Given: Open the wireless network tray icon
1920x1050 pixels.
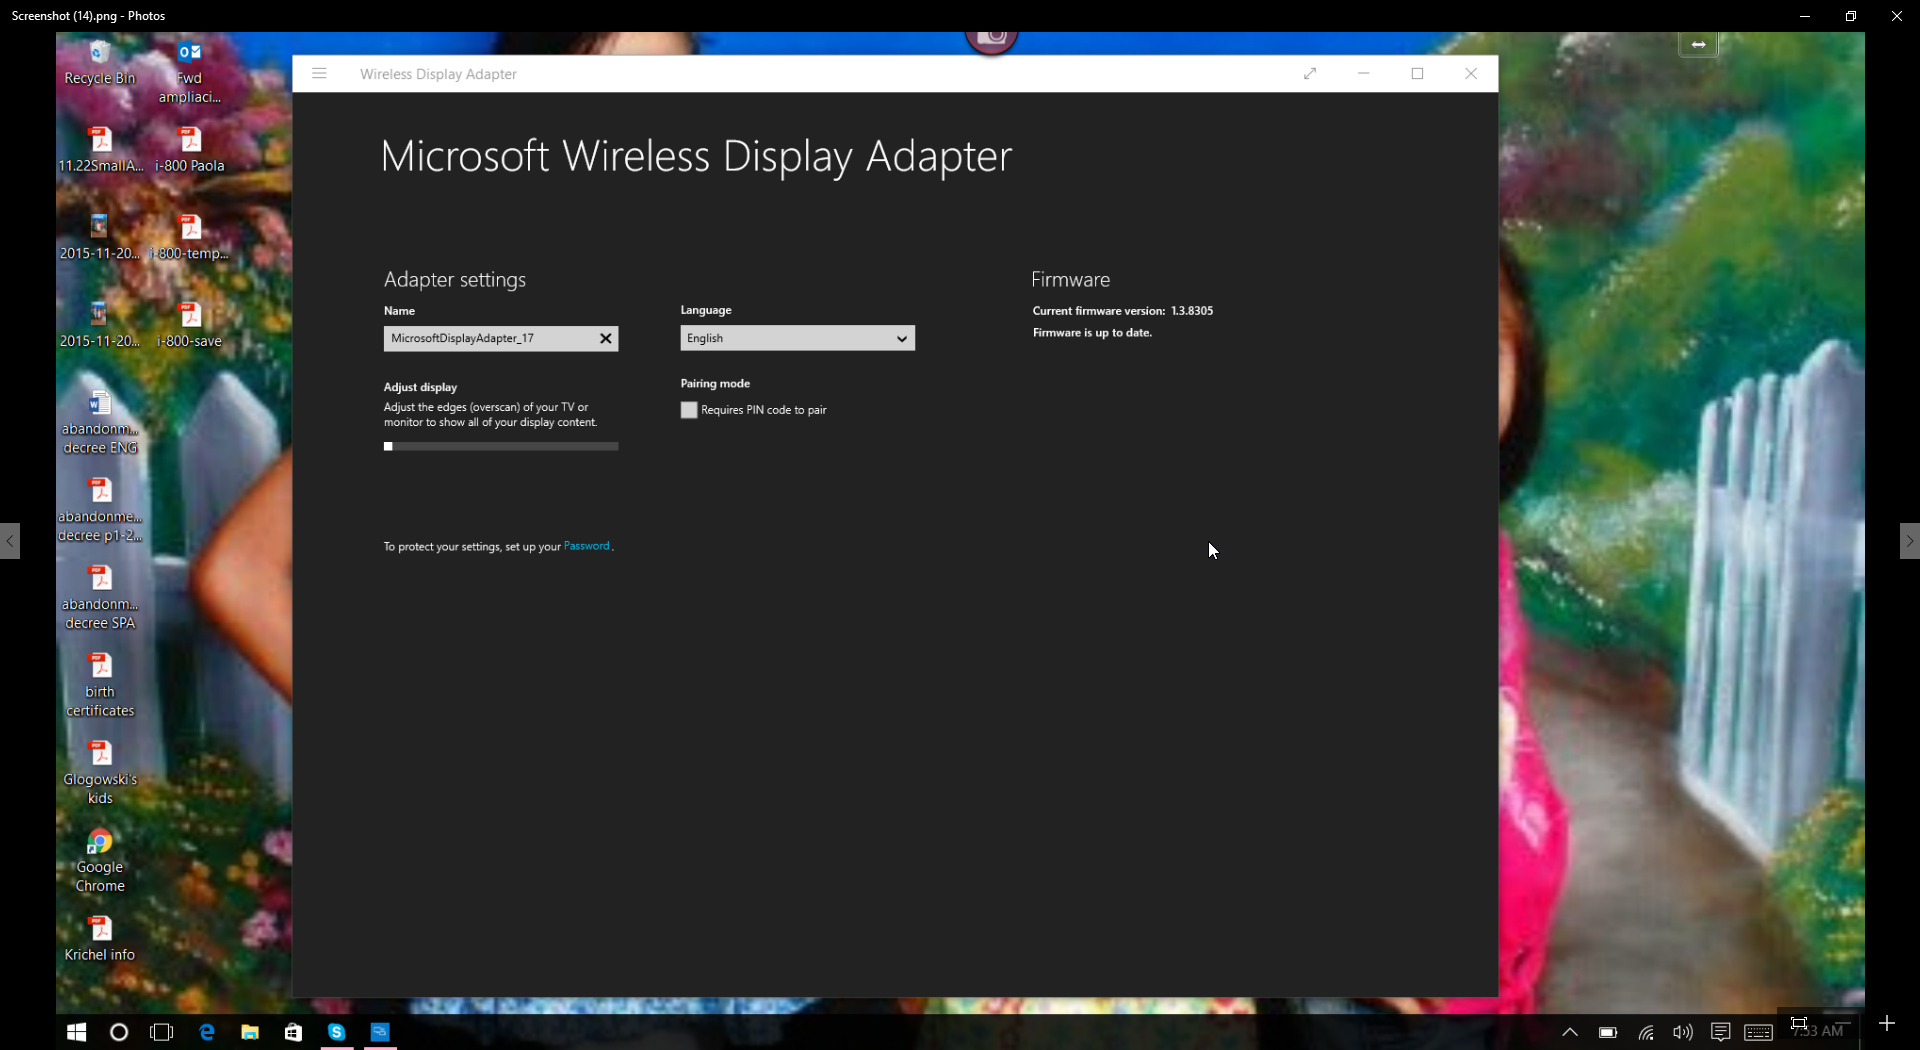Looking at the screenshot, I should pyautogui.click(x=1646, y=1032).
